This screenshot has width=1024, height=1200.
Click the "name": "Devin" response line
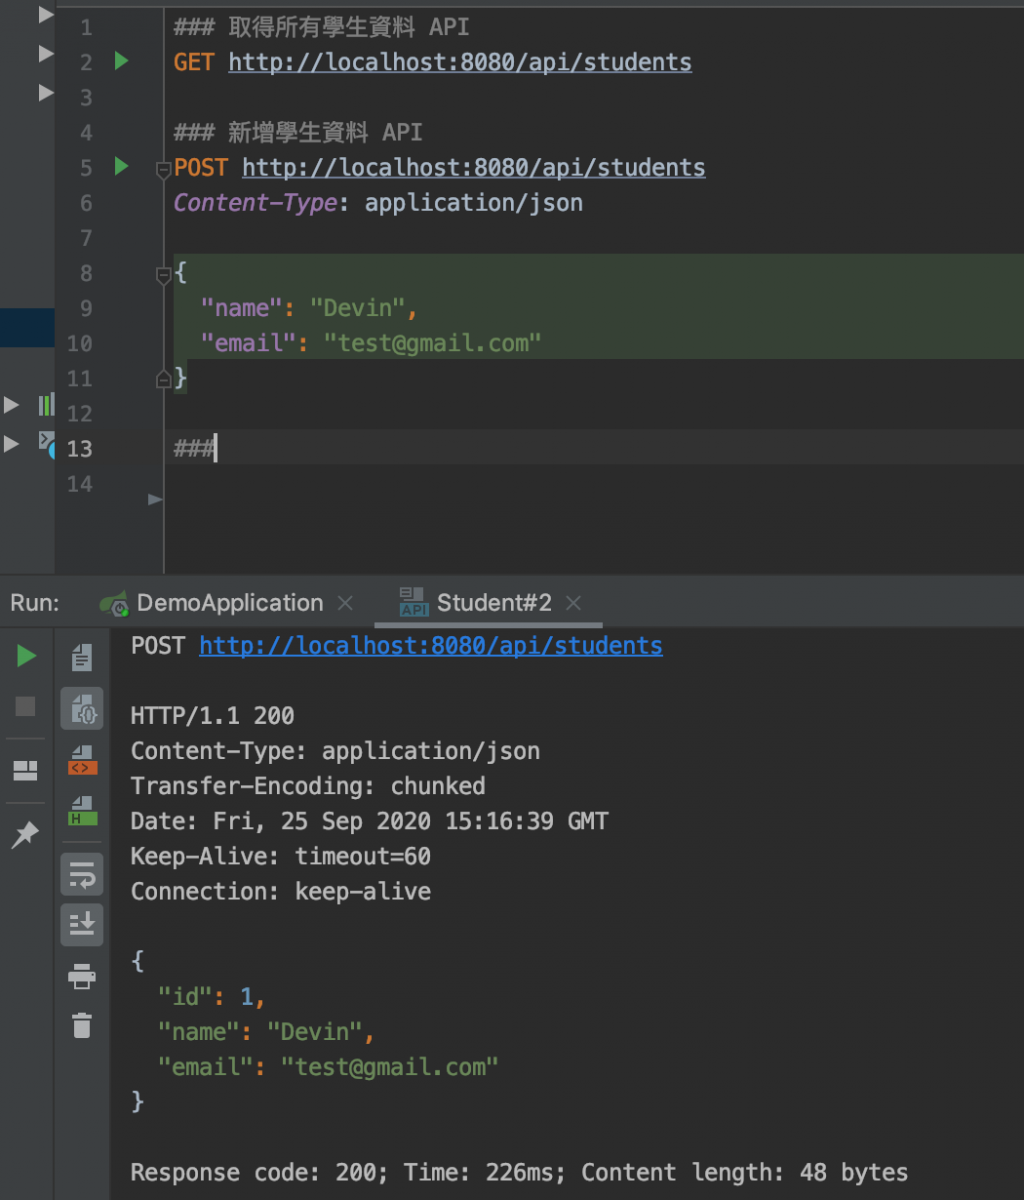click(267, 1031)
